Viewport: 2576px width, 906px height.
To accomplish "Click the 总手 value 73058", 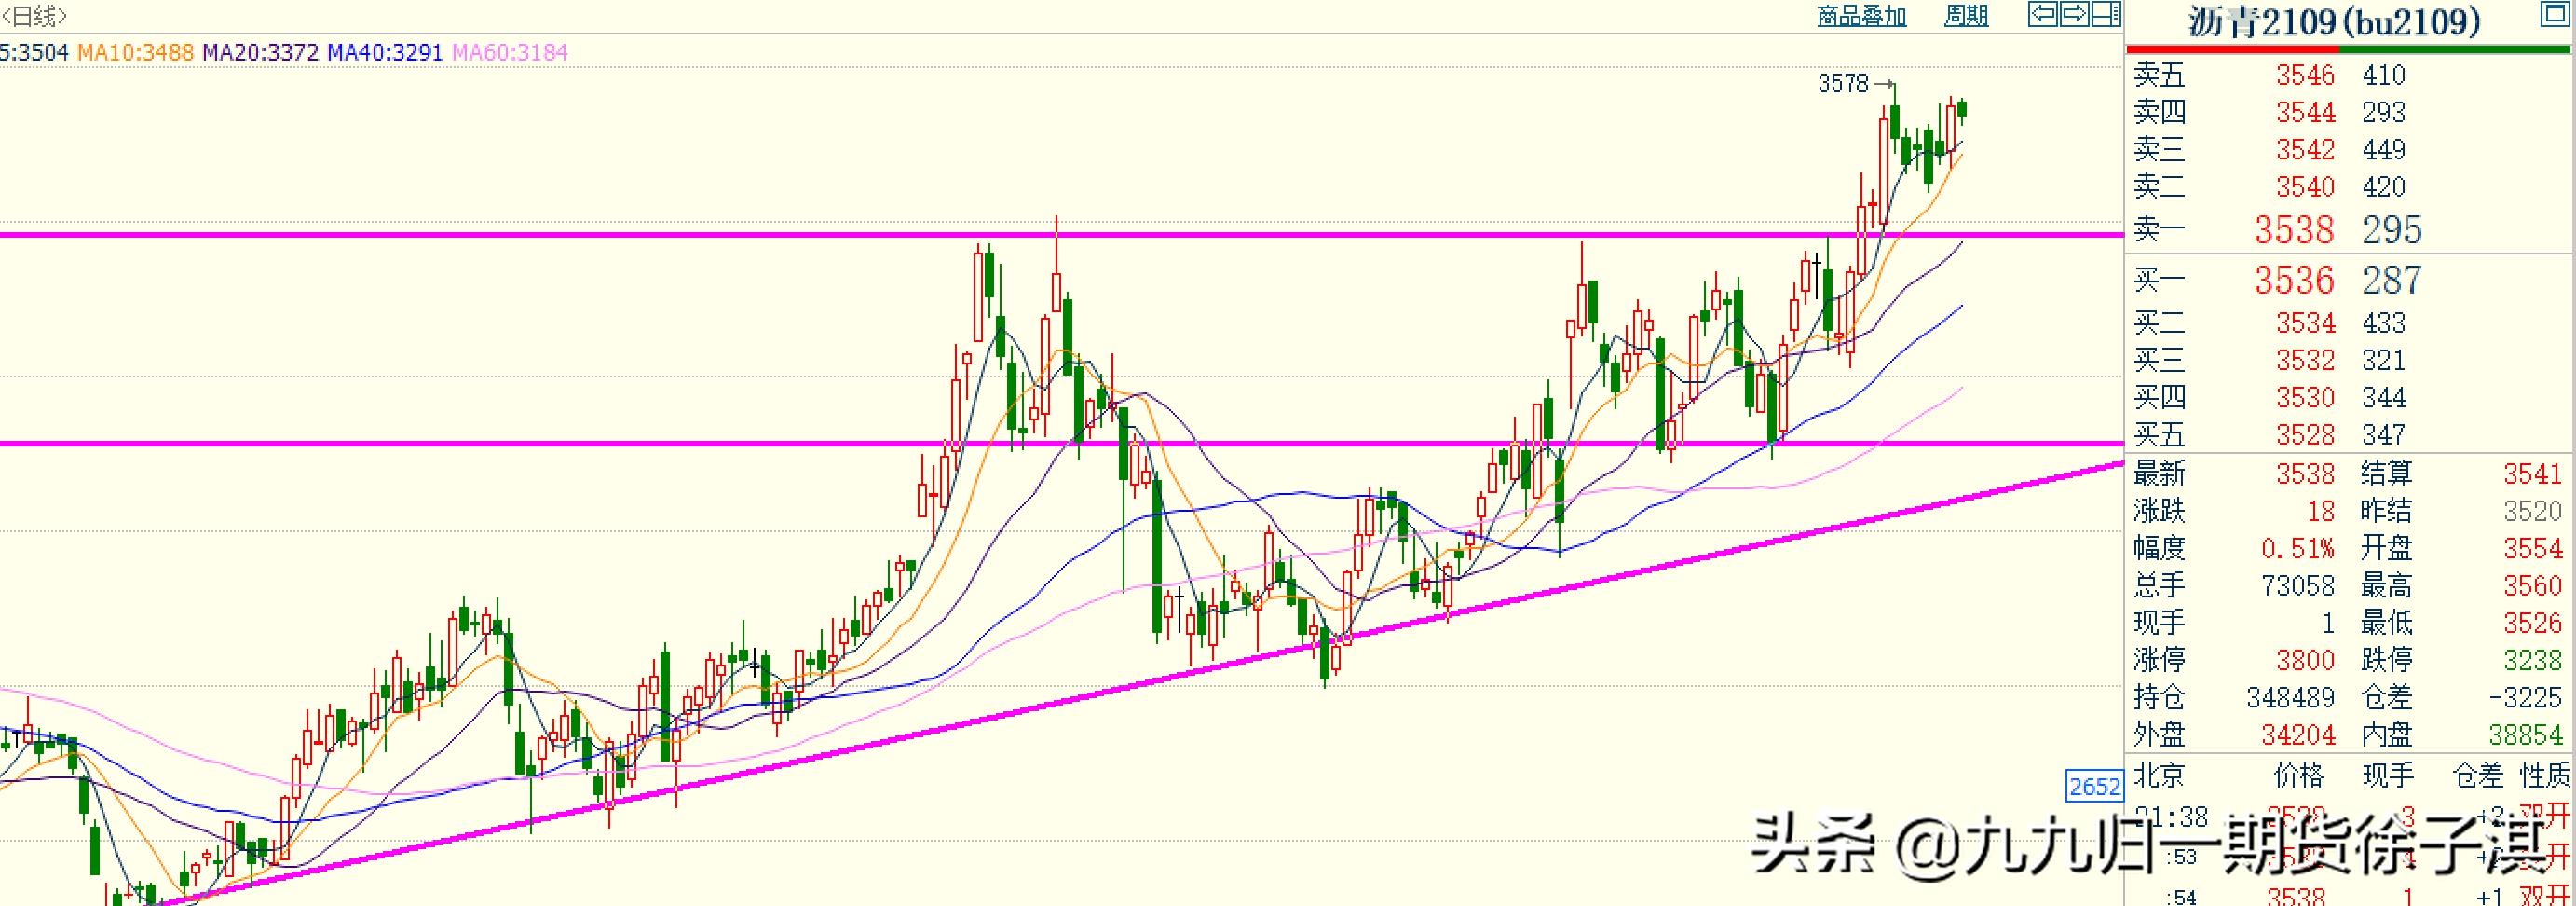I will tap(2297, 585).
